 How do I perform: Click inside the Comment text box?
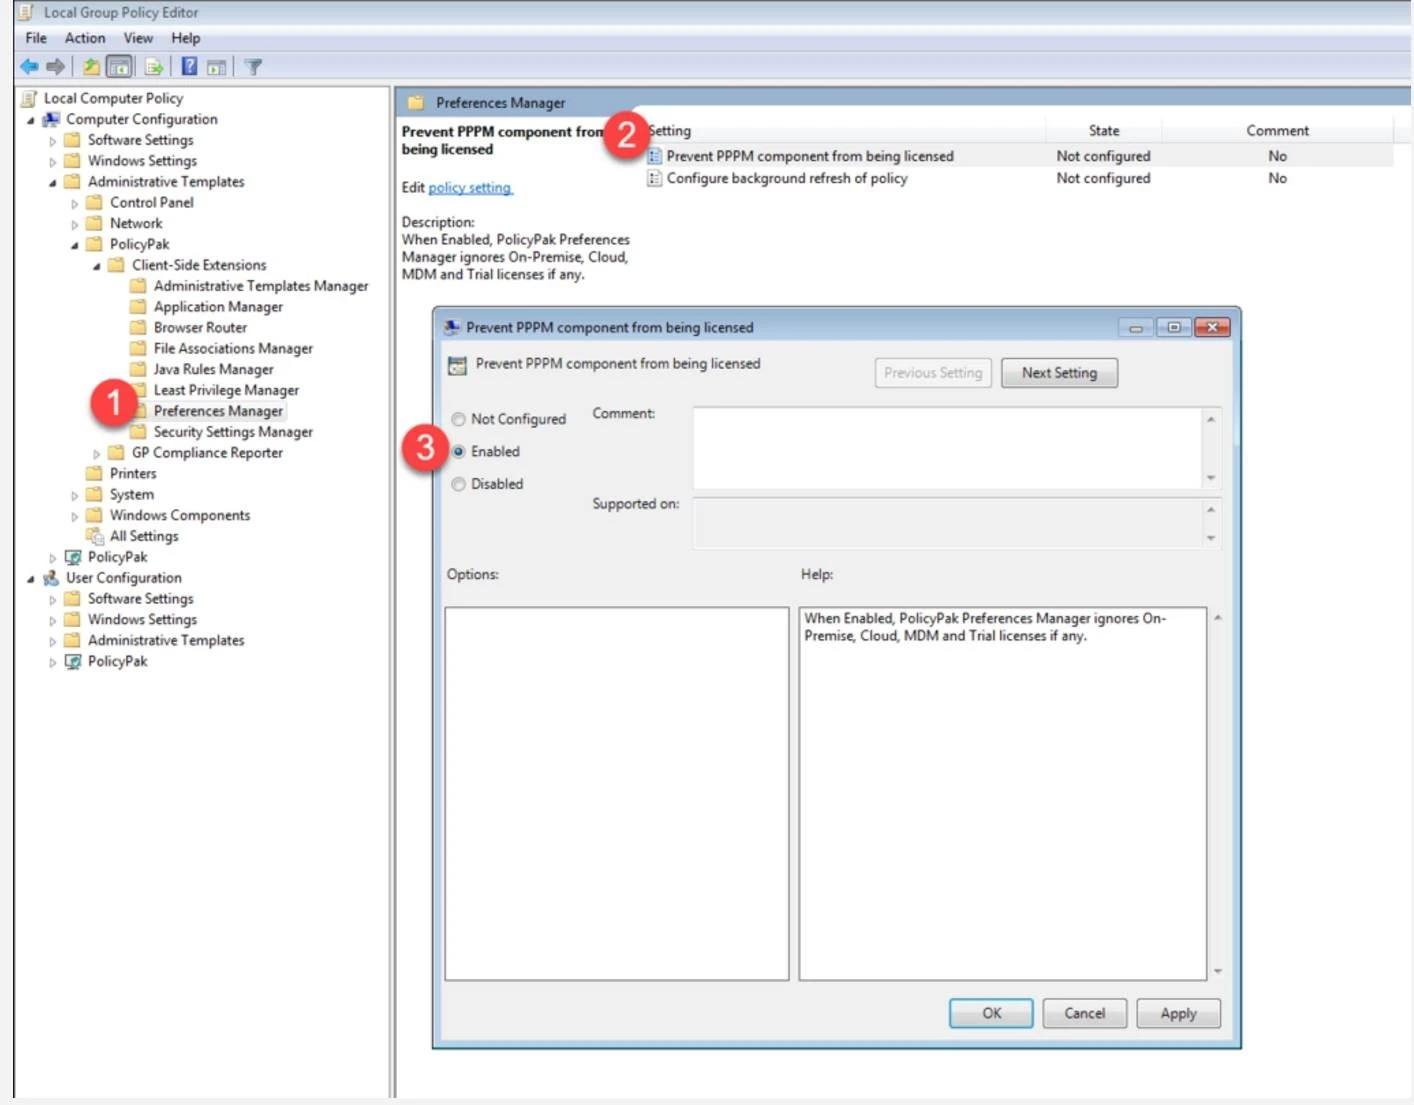coord(945,447)
